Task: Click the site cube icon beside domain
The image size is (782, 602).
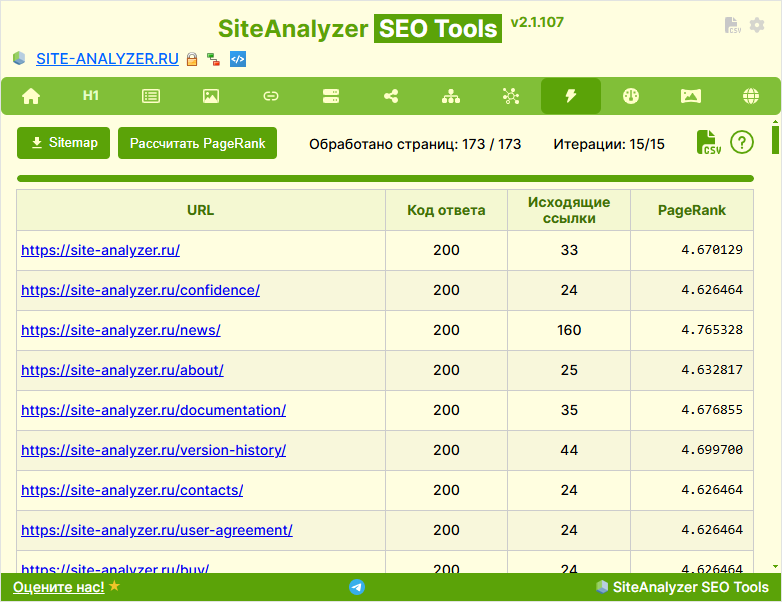Action: click(19, 58)
